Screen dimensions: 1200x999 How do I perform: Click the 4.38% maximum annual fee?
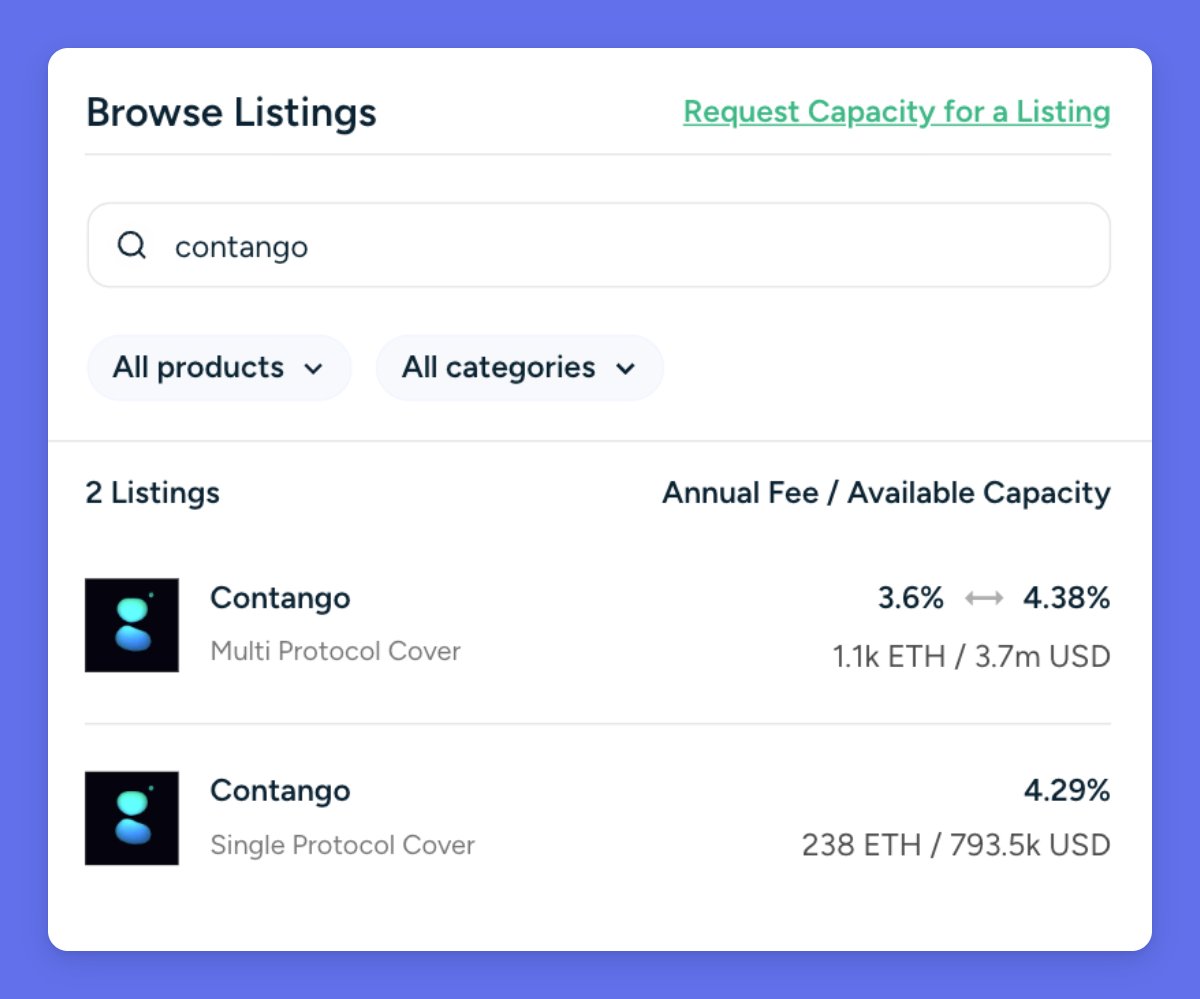pyautogui.click(x=1066, y=598)
